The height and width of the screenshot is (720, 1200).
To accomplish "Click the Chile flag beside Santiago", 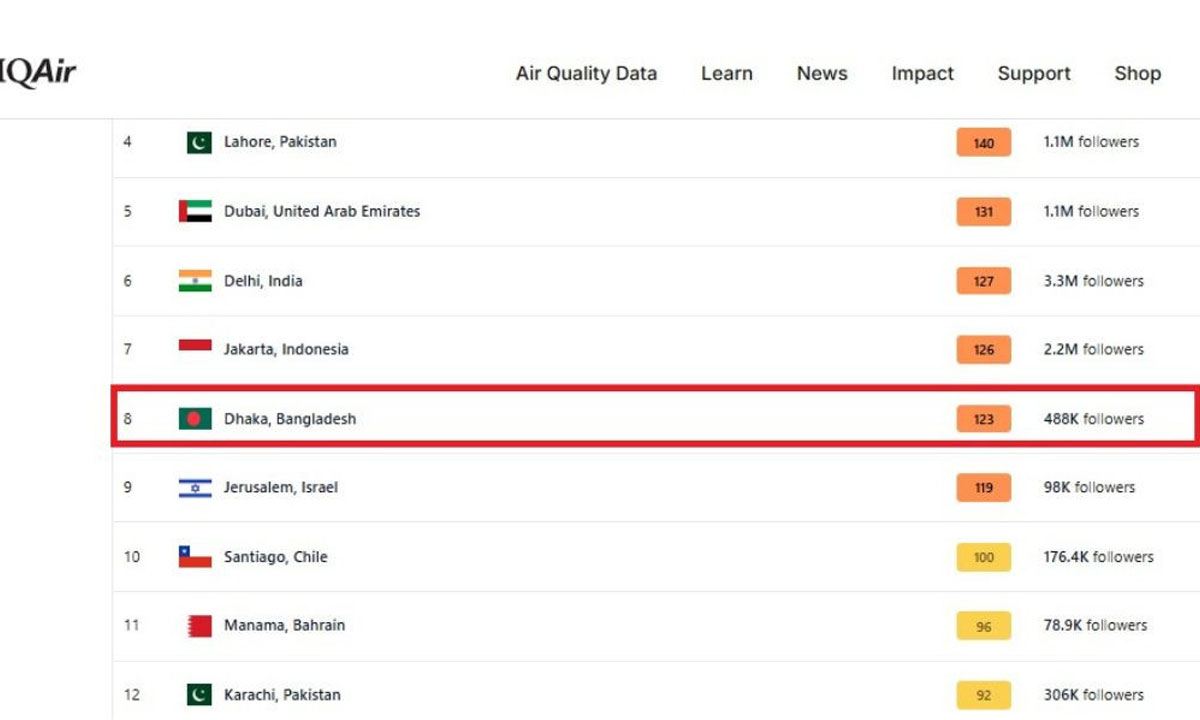I will coord(195,557).
